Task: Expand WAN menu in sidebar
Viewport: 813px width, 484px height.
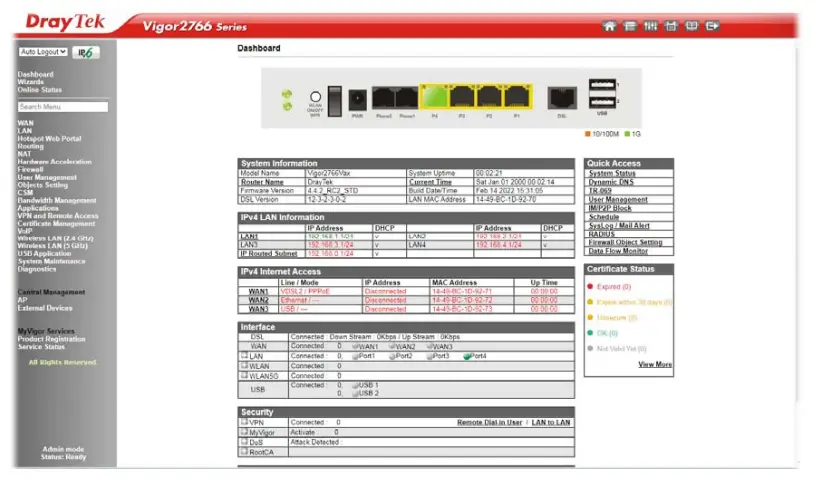Action: tap(25, 123)
